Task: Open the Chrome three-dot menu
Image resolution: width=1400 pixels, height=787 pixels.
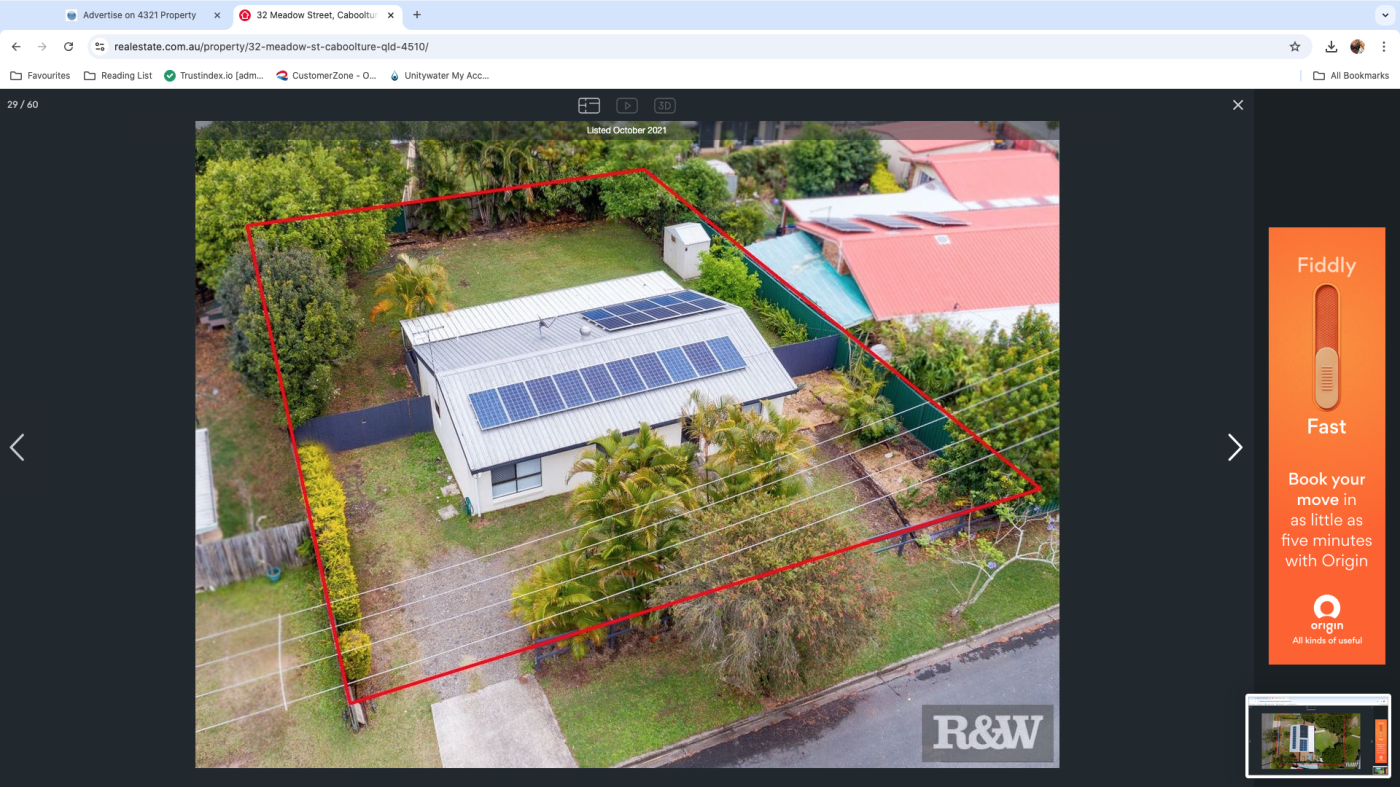Action: pyautogui.click(x=1384, y=47)
